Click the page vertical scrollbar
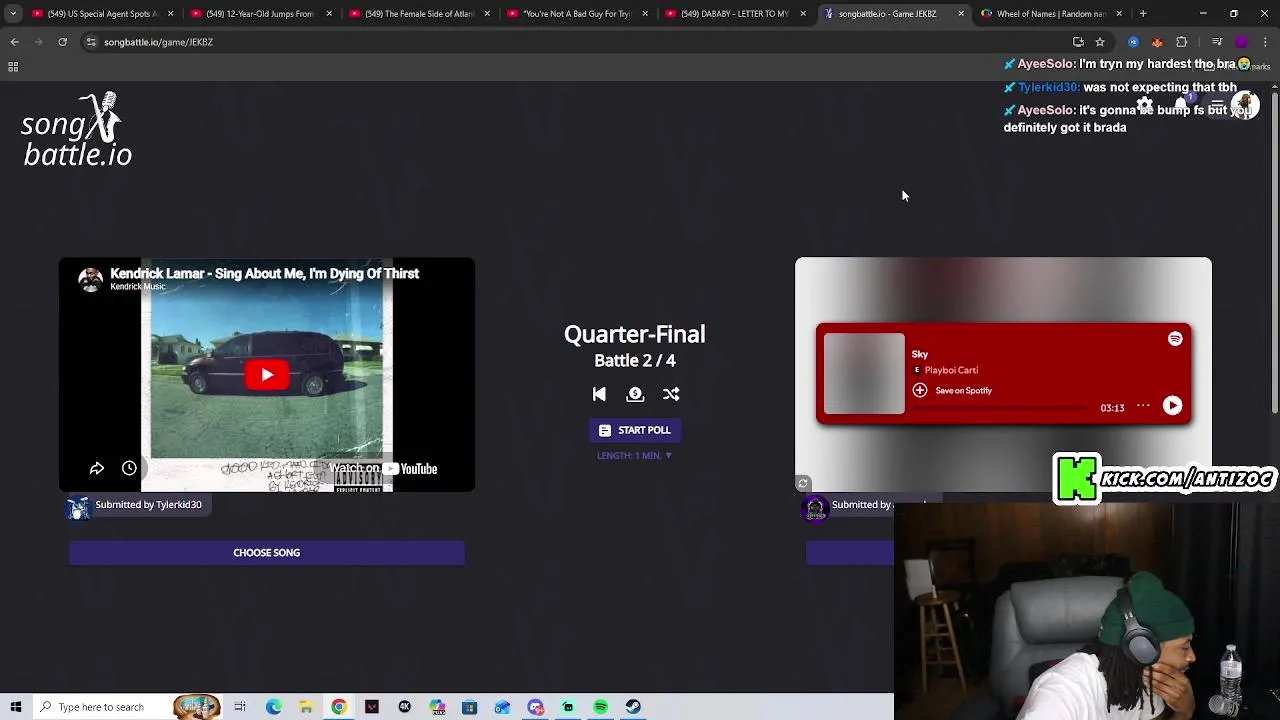Image resolution: width=1280 pixels, height=720 pixels. coord(1275,250)
